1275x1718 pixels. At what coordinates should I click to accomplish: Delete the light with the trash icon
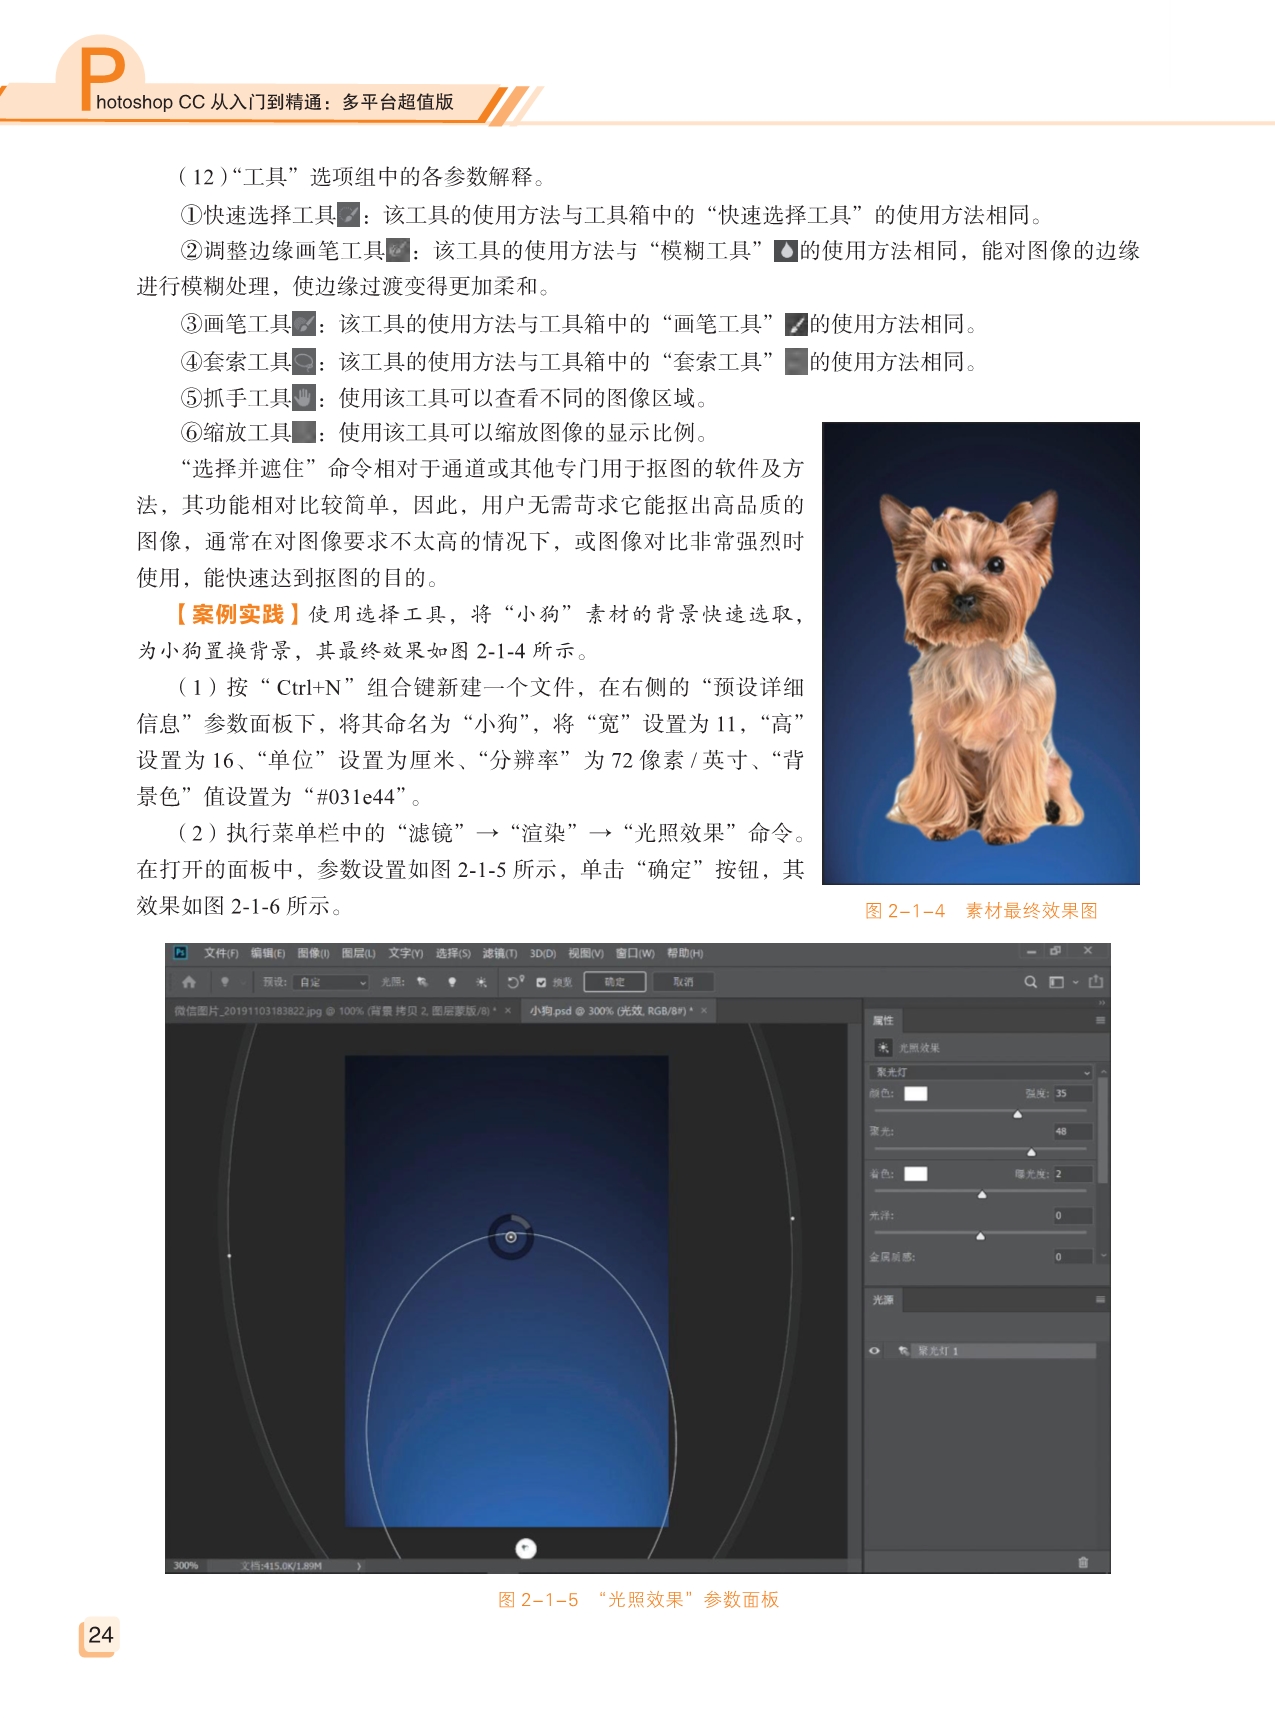tap(1083, 1562)
